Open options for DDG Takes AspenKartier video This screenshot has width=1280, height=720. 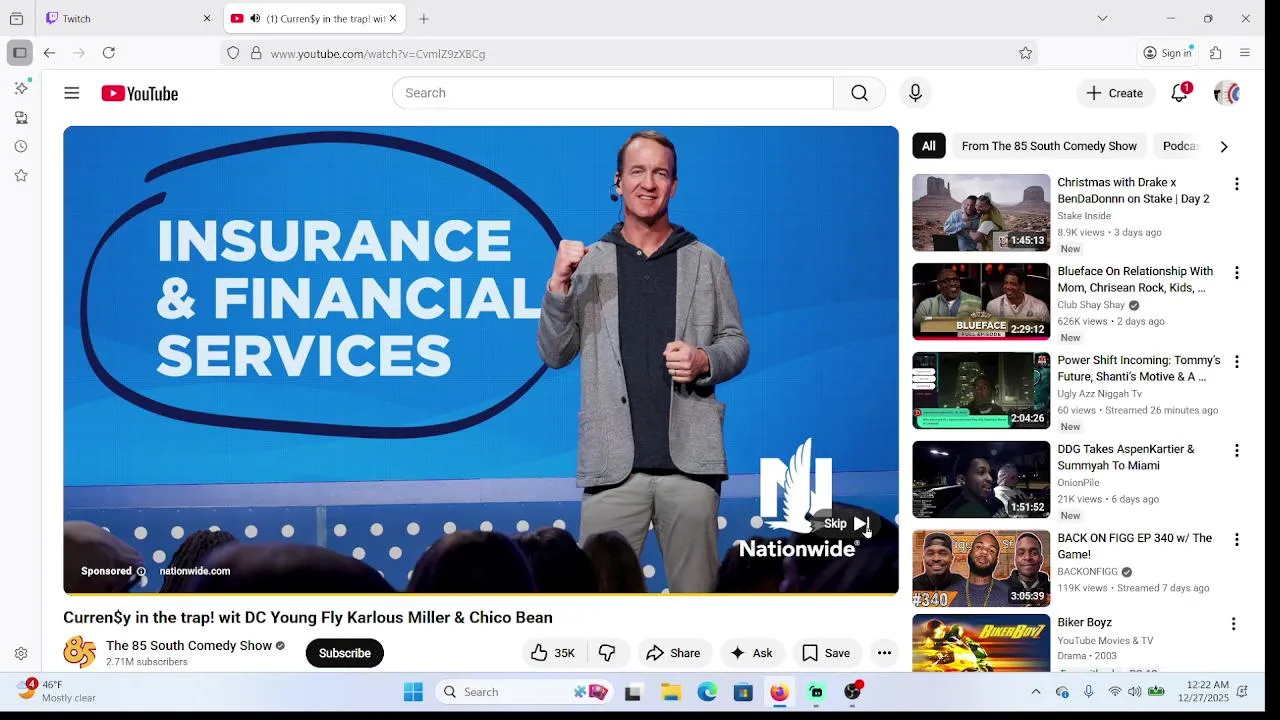click(1237, 451)
